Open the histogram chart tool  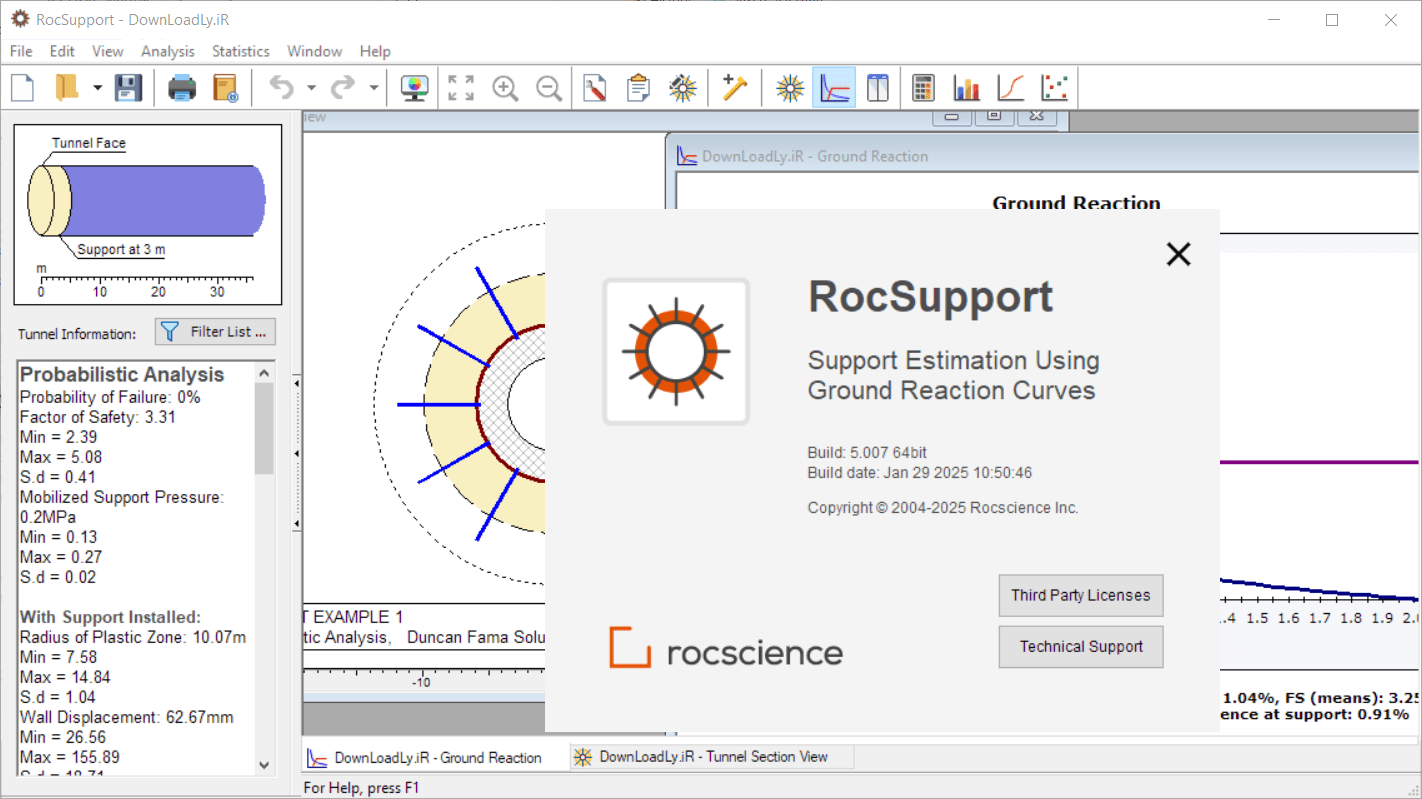tap(966, 88)
